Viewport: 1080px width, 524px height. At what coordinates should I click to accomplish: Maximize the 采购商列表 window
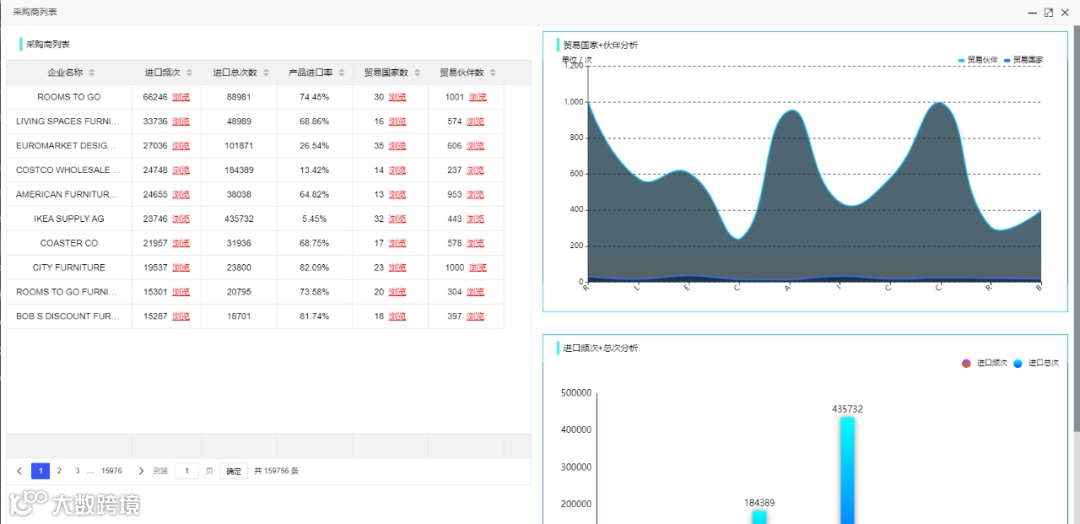click(x=1048, y=12)
